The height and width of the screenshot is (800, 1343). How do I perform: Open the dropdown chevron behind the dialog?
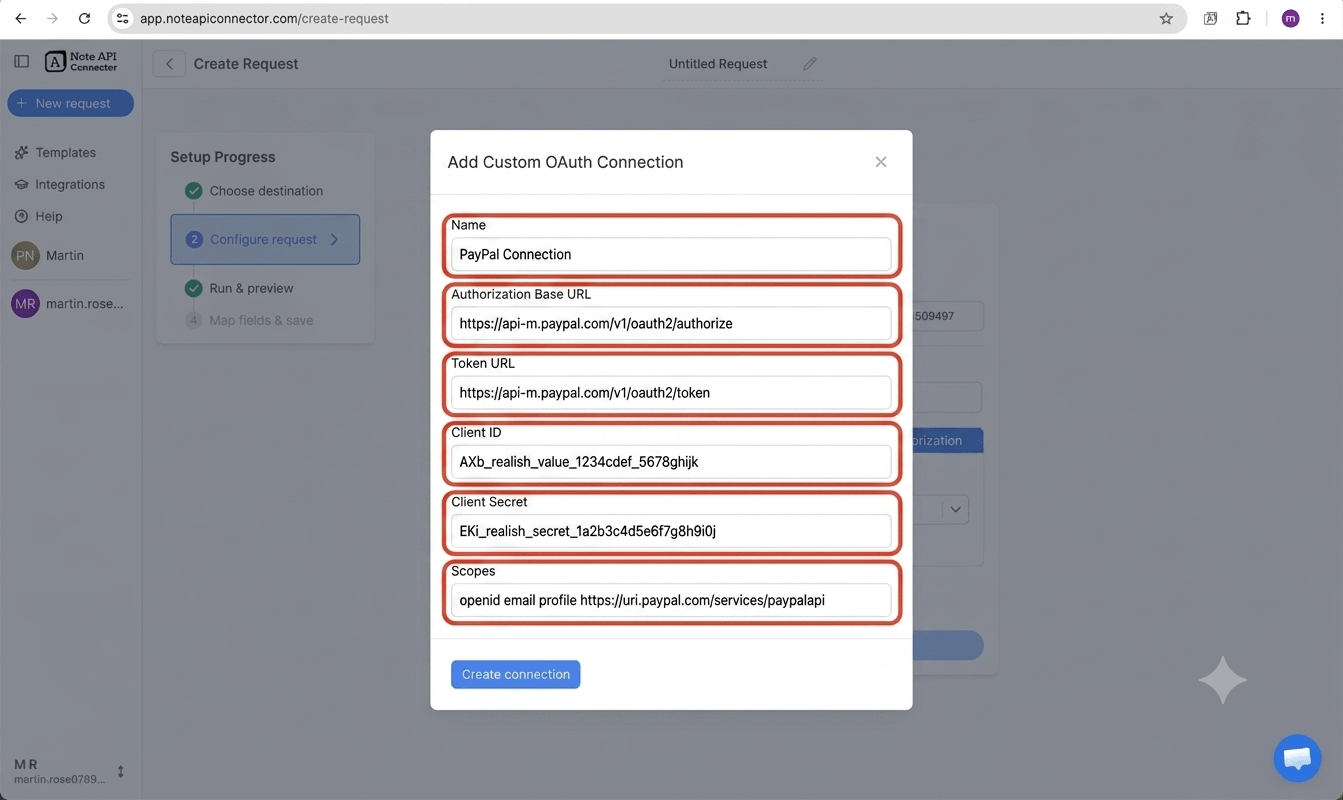(955, 509)
